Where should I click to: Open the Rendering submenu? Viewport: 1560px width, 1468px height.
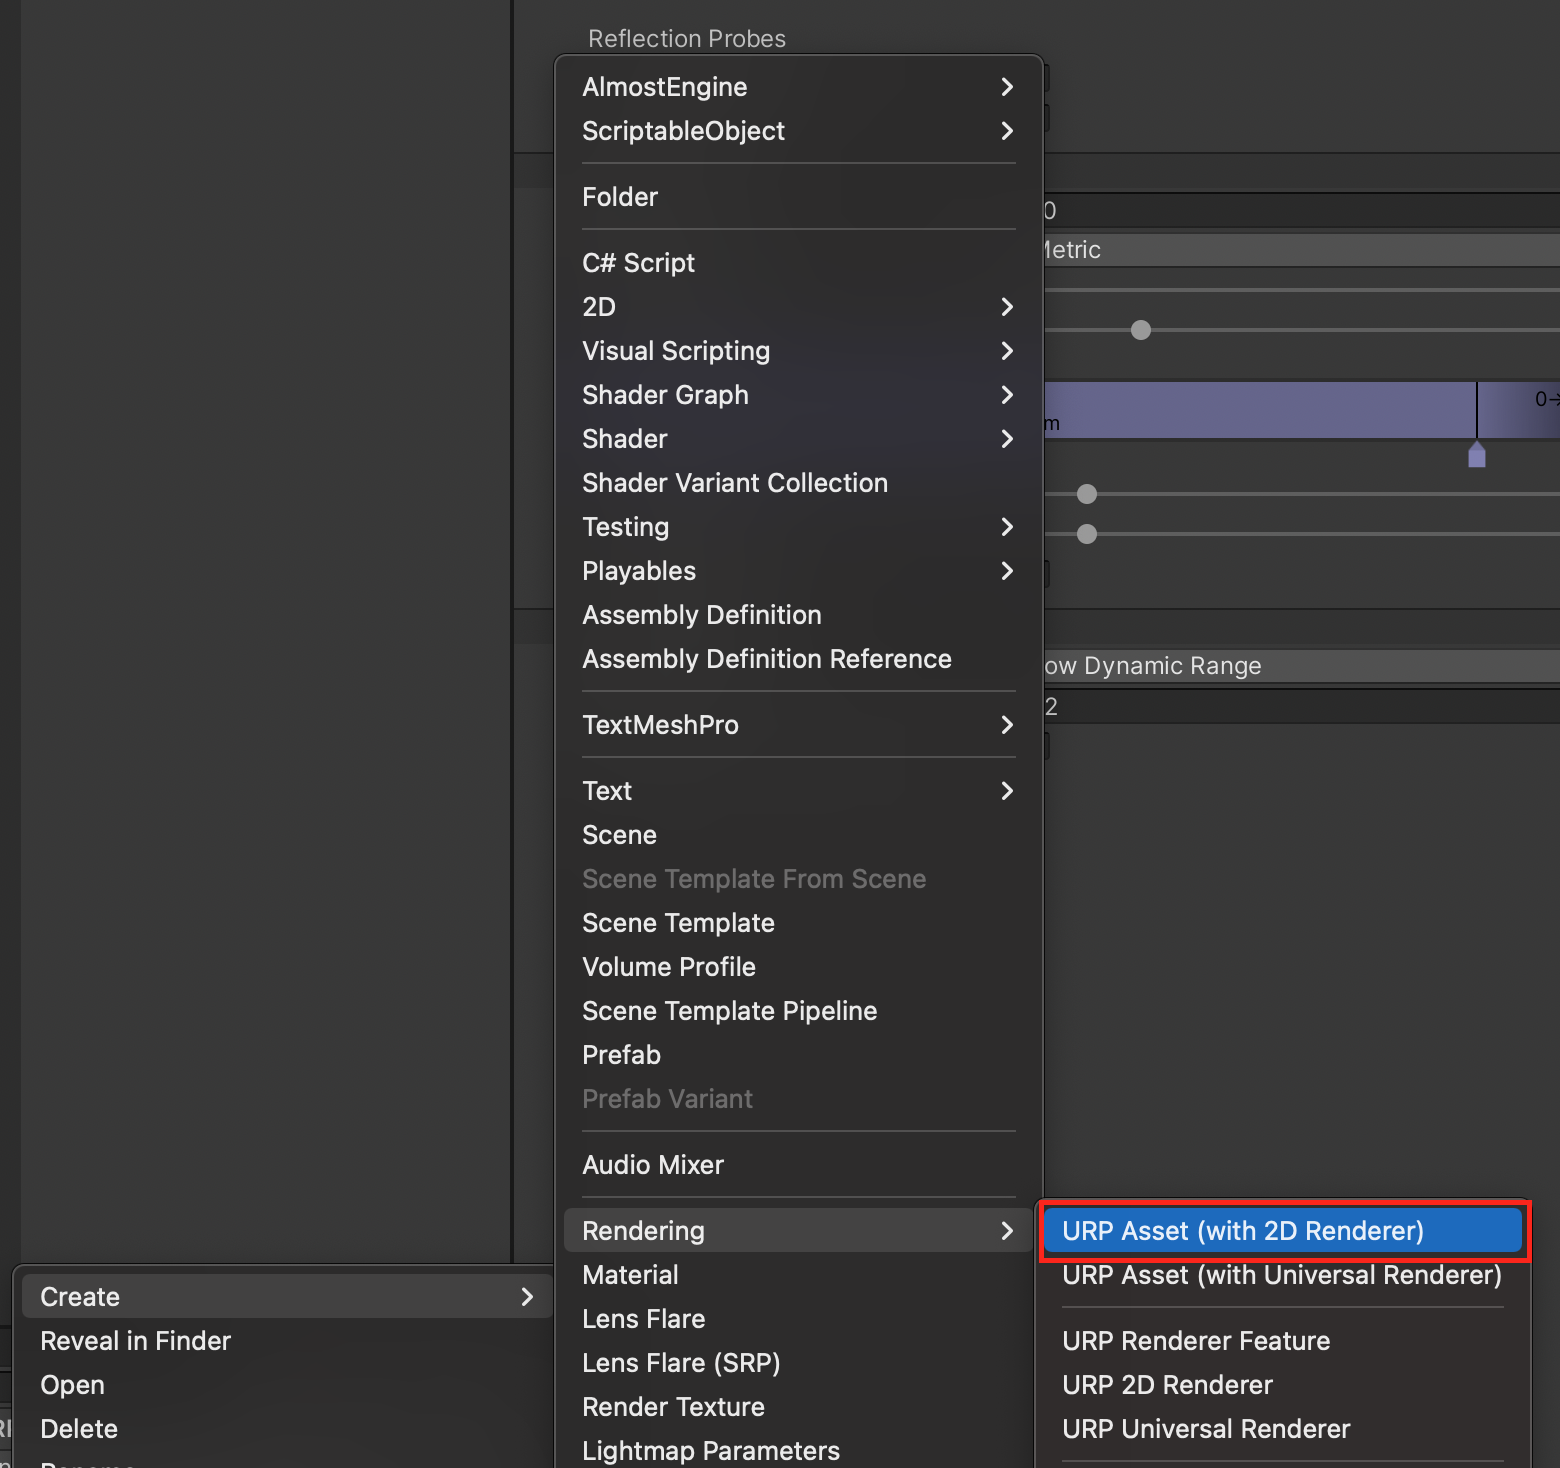coord(798,1231)
